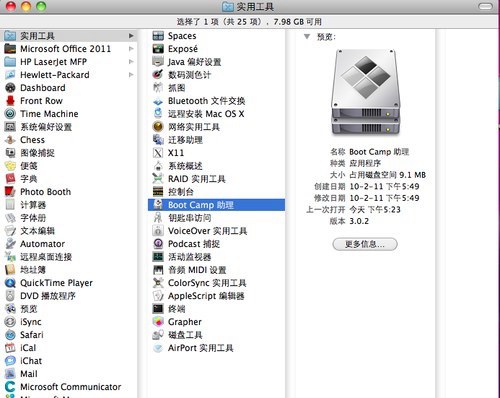
Task: Select the 抓图 row
Action: [x=216, y=88]
